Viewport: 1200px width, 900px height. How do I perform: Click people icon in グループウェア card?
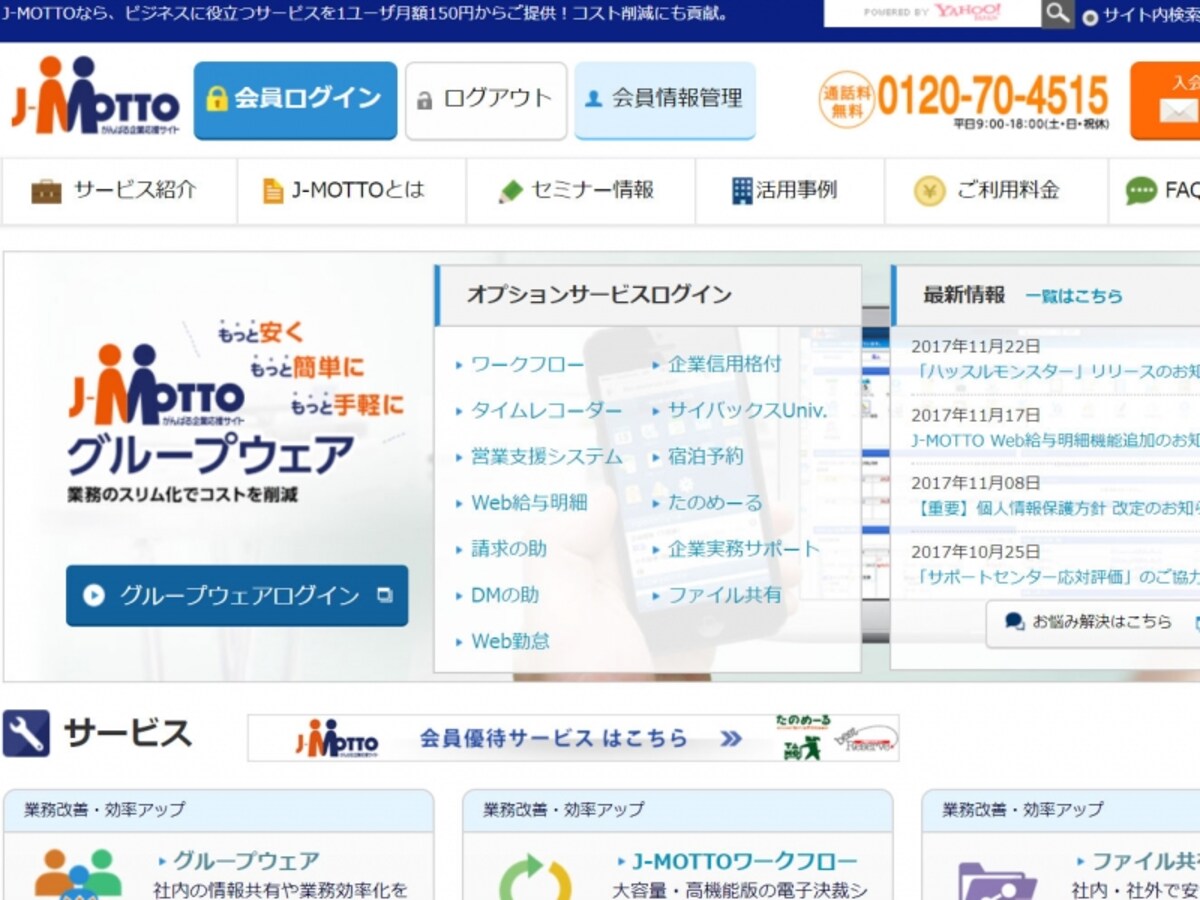(x=78, y=875)
